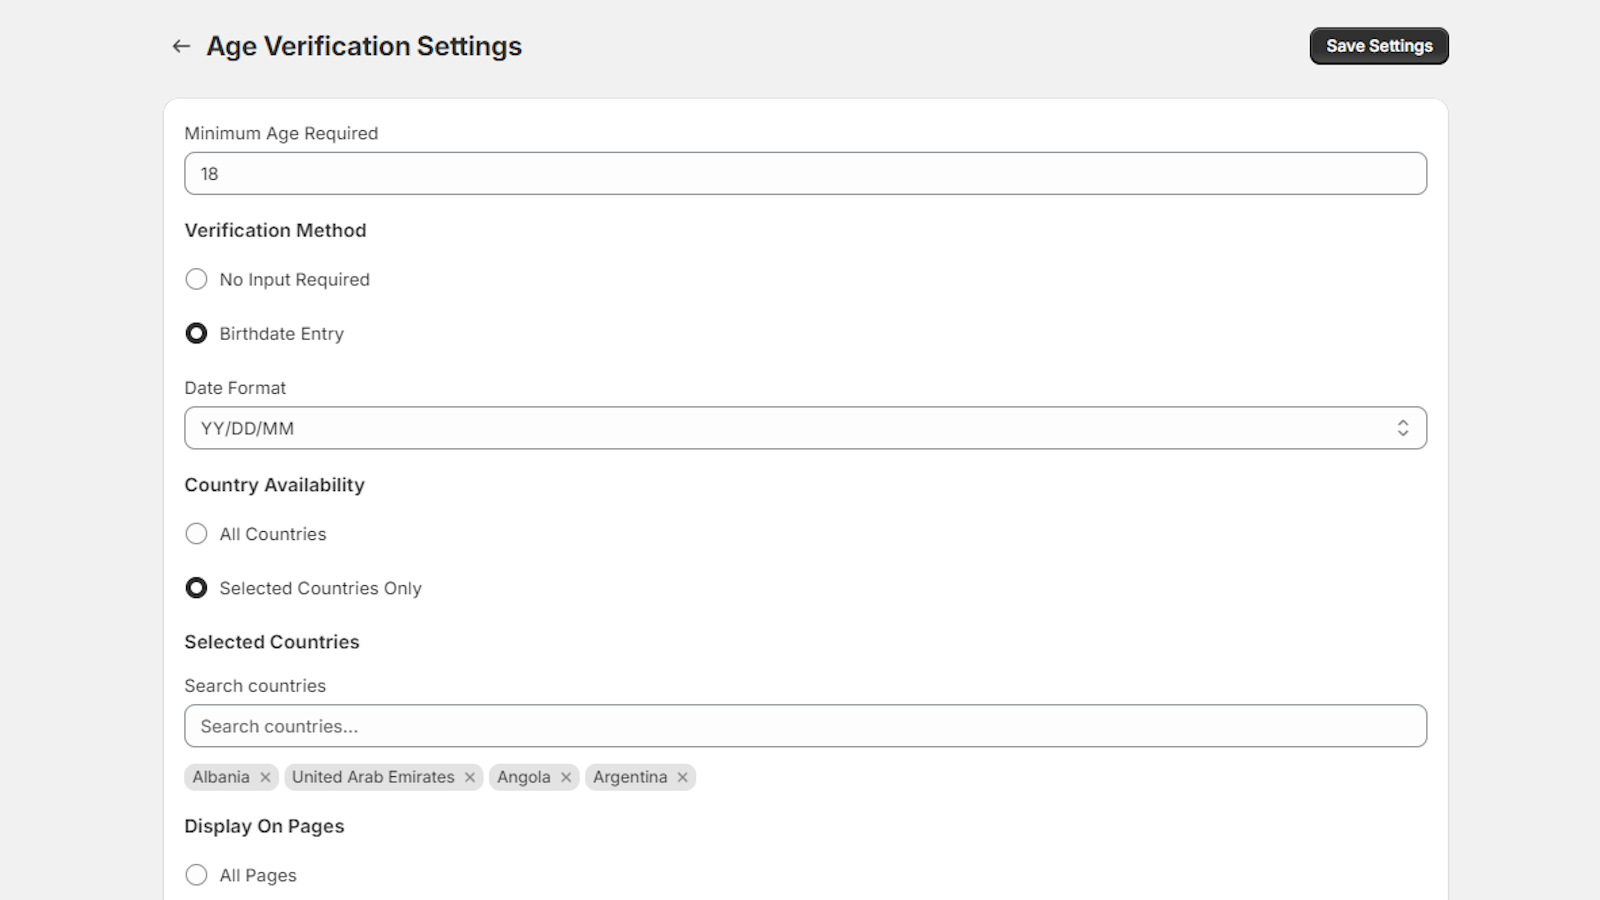This screenshot has width=1600, height=900.
Task: Remove United Arab Emirates country tag
Action: click(470, 777)
